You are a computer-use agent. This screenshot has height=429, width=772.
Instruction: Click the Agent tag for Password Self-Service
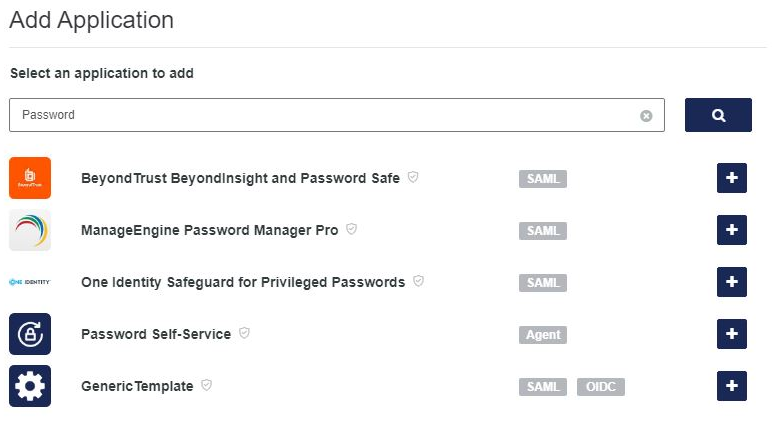coord(543,335)
